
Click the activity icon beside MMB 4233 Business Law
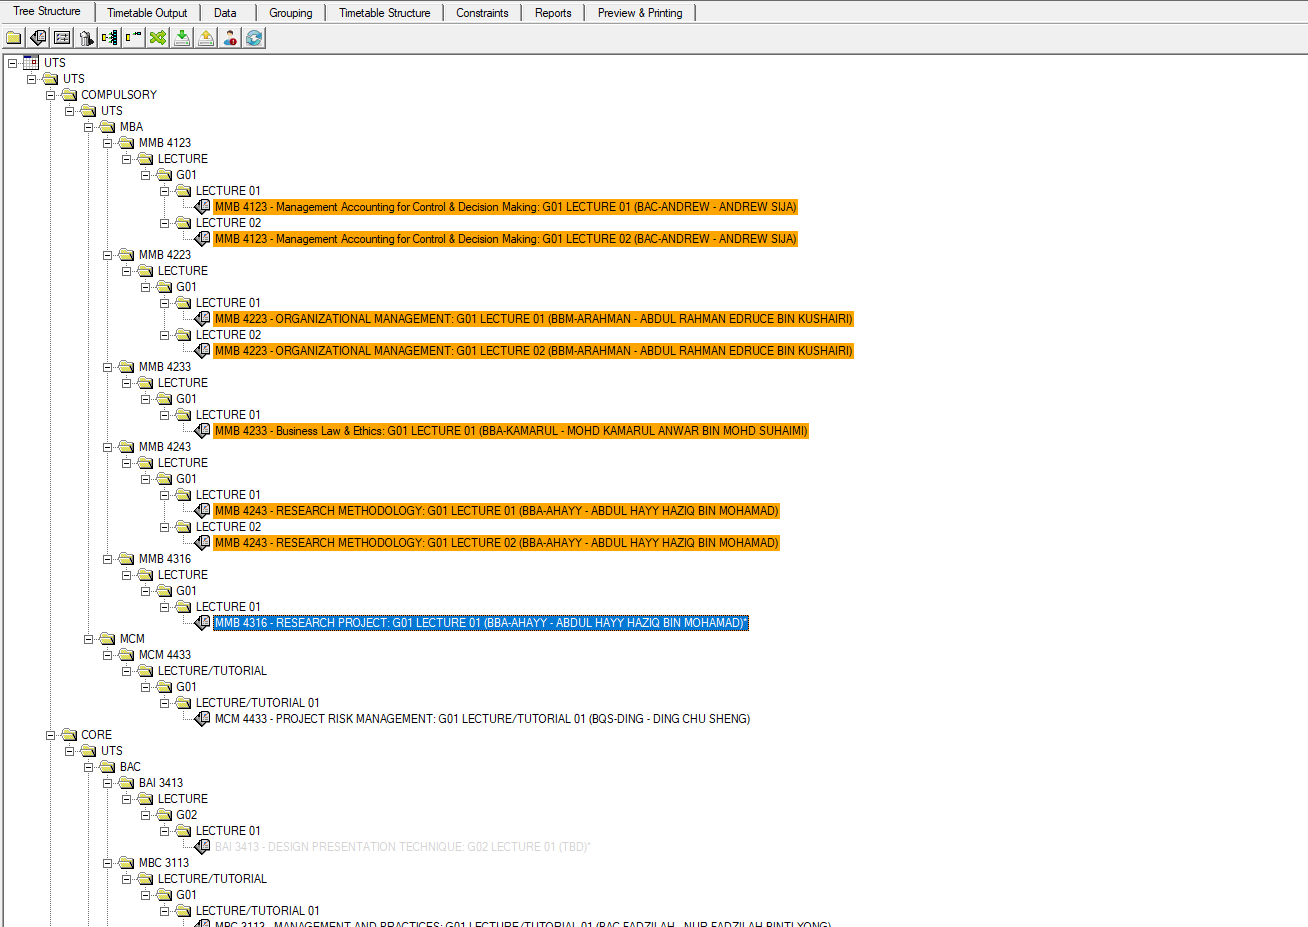point(203,431)
